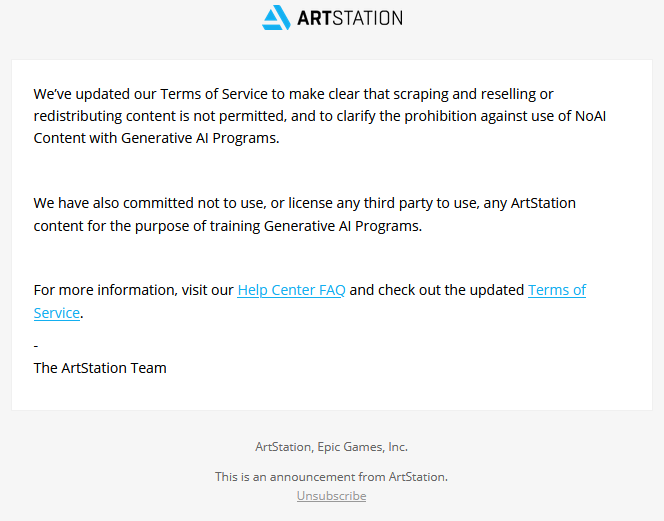Click the 'ArtStation, Epic Games, Inc.' footer text
Viewport: 664px width, 521px height.
[x=332, y=447]
